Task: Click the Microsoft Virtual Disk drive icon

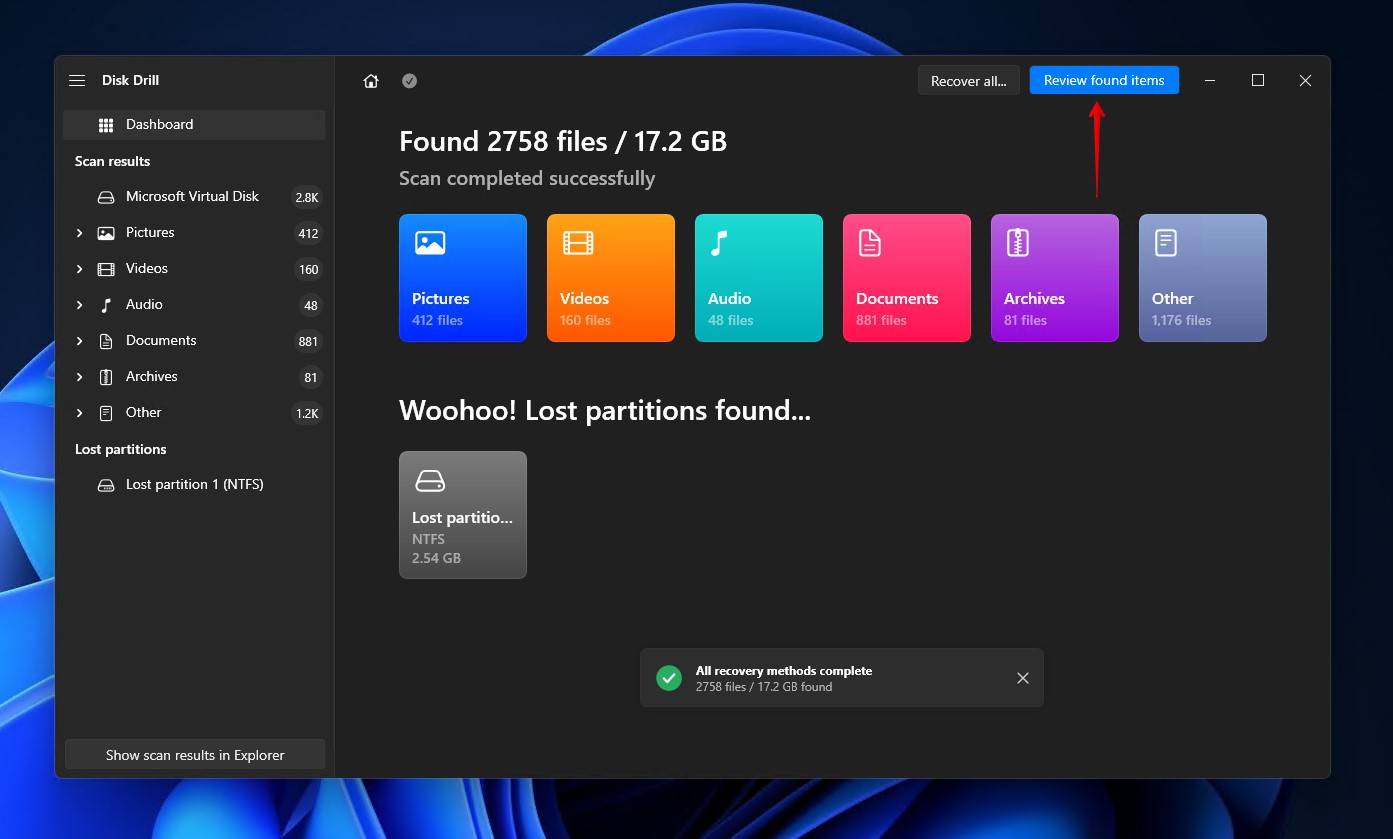Action: (106, 197)
